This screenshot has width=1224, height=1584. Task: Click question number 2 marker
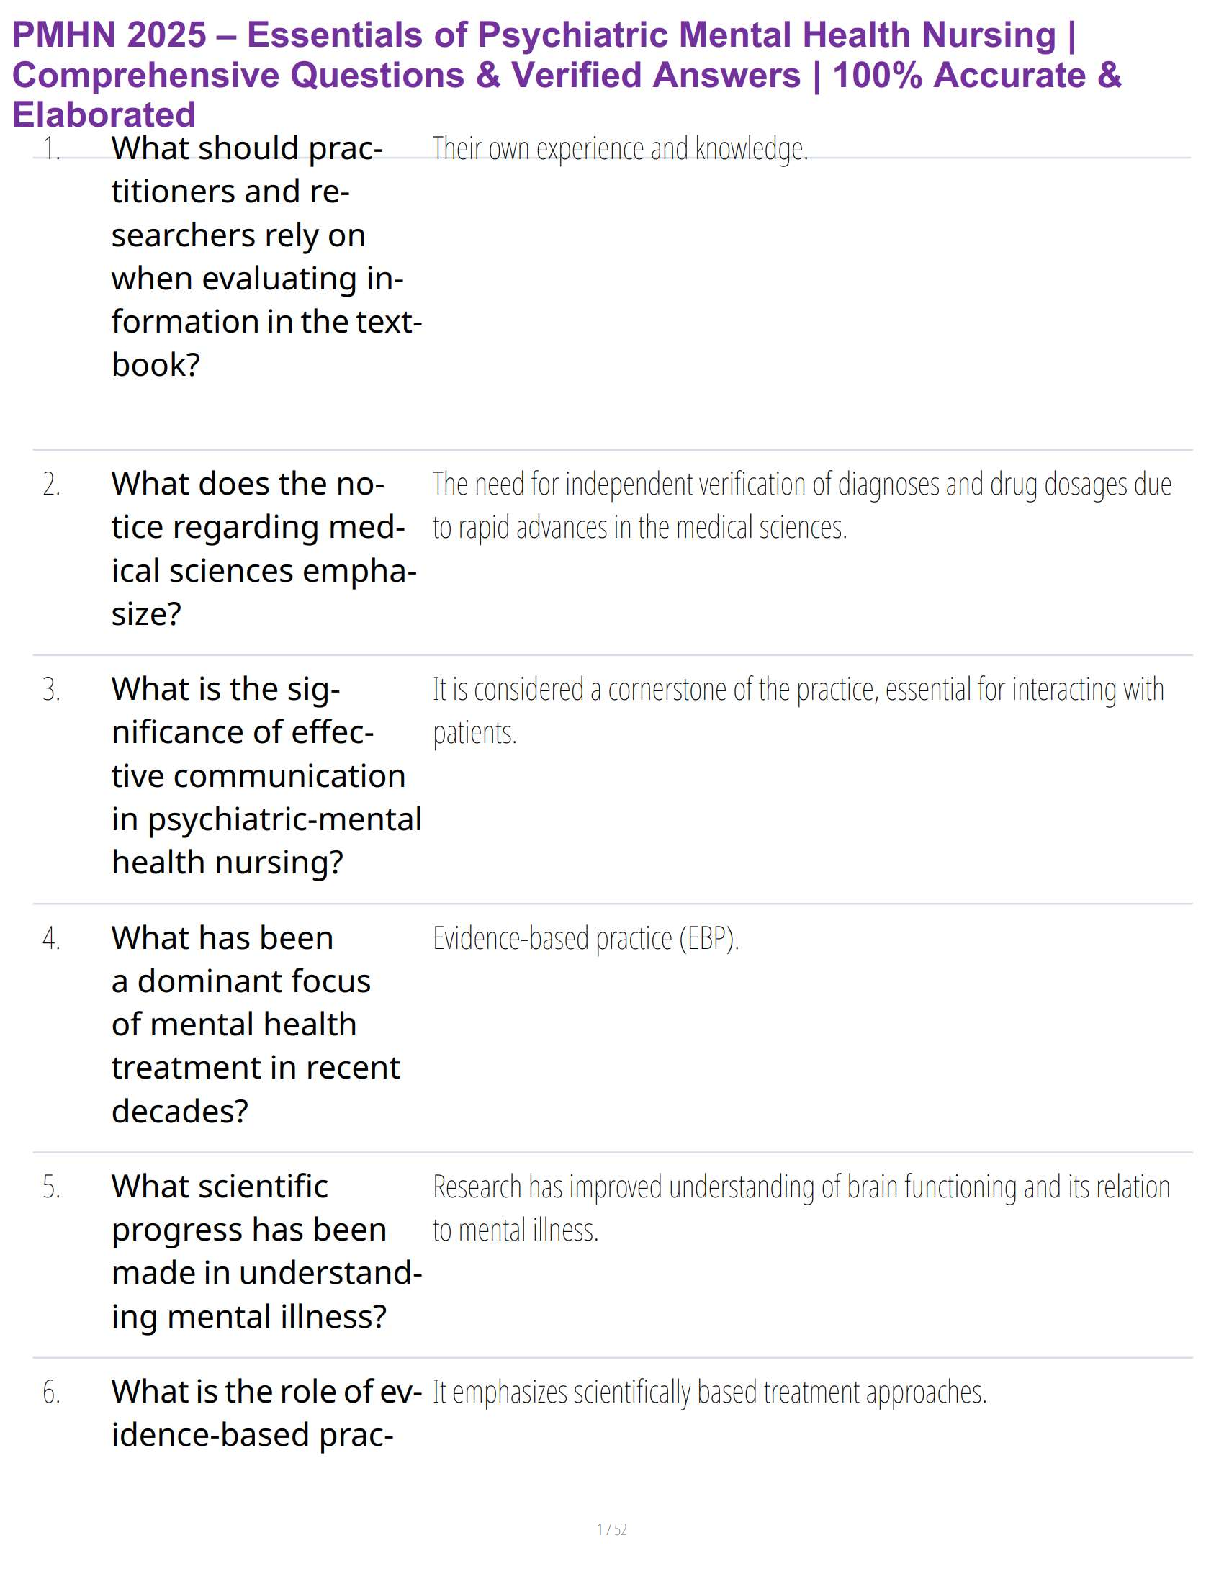52,485
